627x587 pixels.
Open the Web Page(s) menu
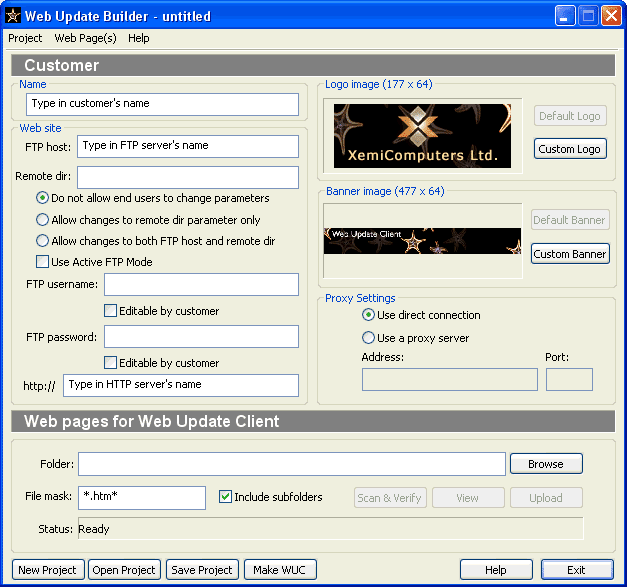point(85,38)
